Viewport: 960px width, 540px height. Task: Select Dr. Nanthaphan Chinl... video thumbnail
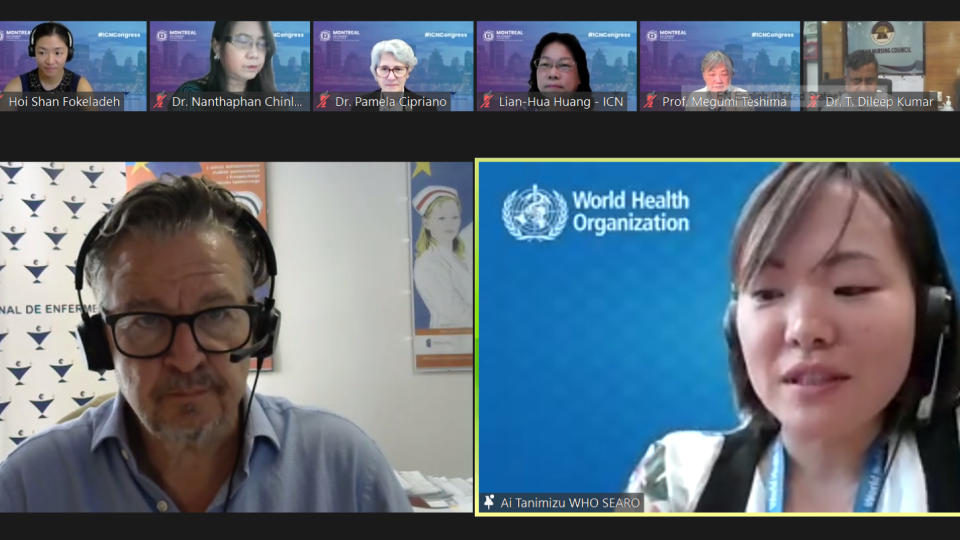click(230, 66)
